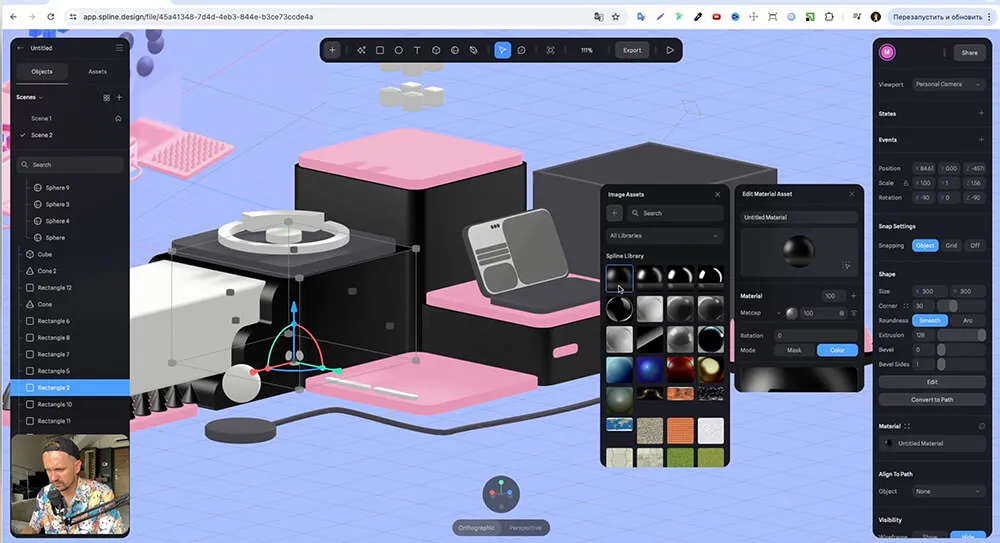Switch material Mode to Mask
Screen dimensions: 1000x543
(x=794, y=350)
